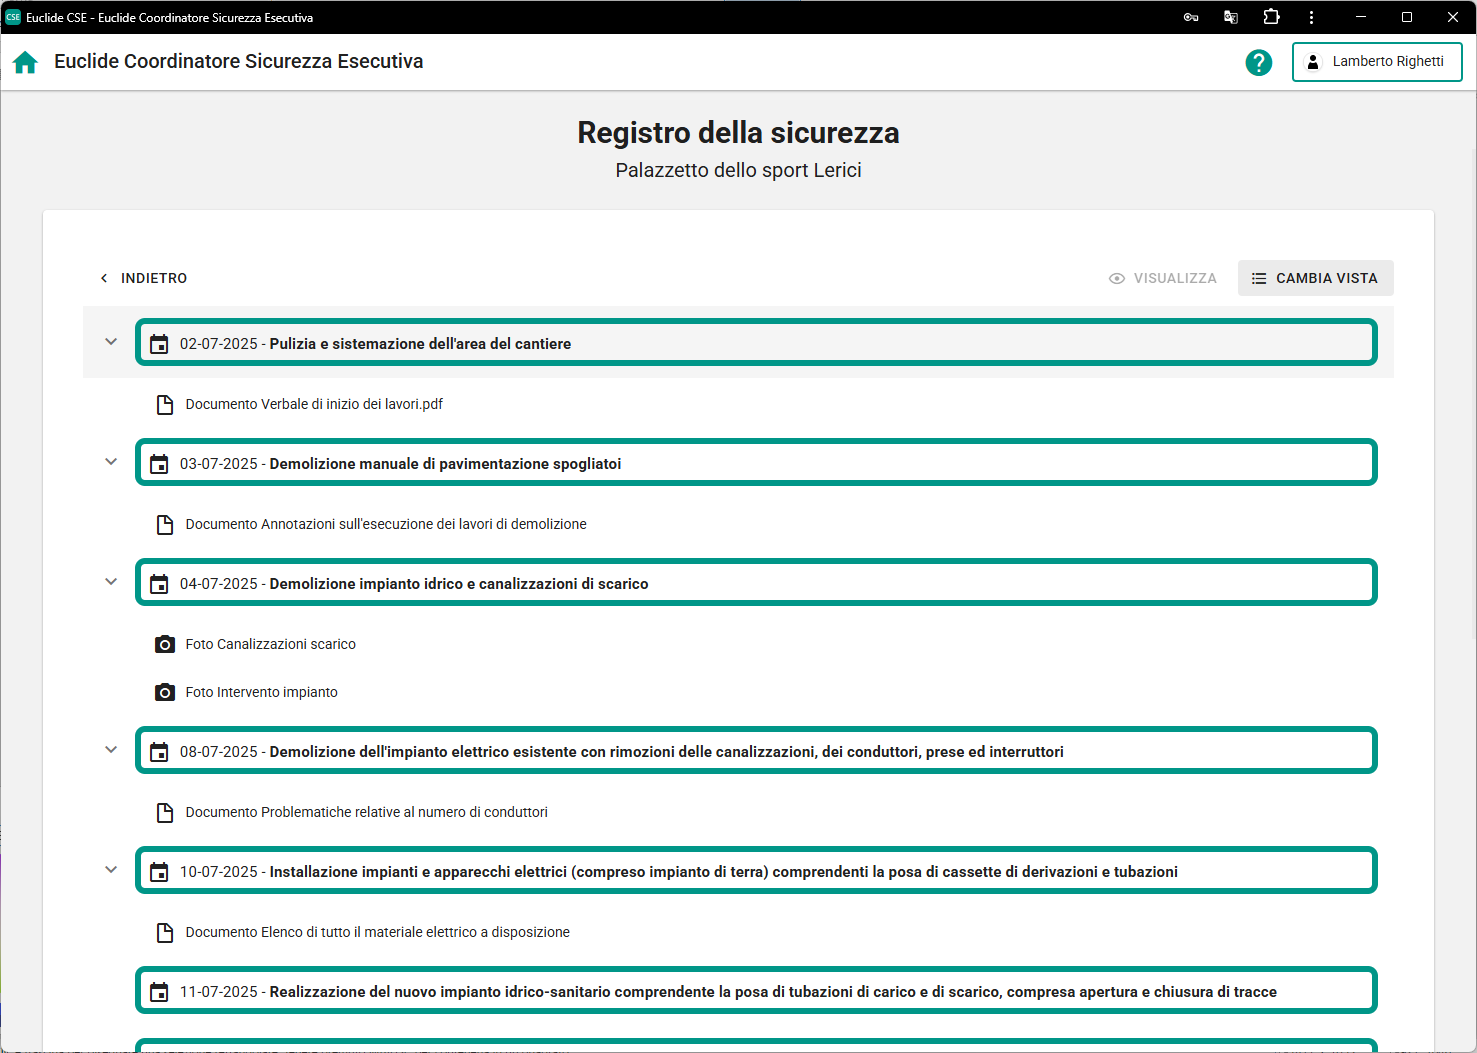The width and height of the screenshot is (1477, 1053).
Task: Click the Visualizza eye button
Action: pyautogui.click(x=1163, y=278)
